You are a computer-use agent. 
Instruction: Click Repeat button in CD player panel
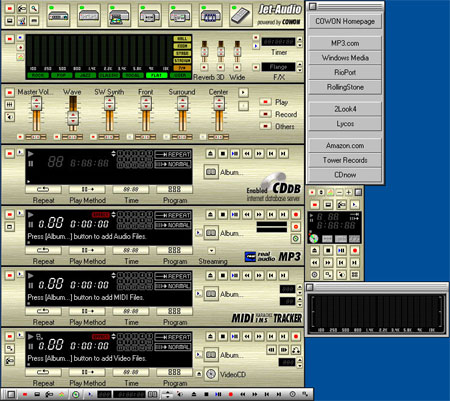(x=43, y=189)
